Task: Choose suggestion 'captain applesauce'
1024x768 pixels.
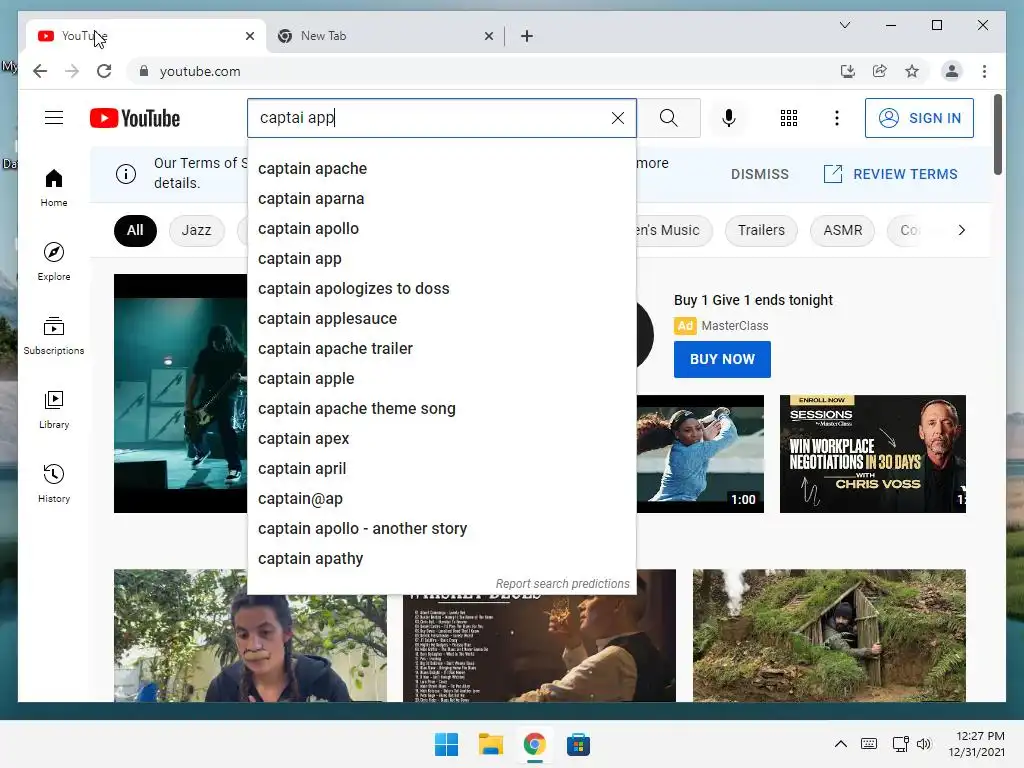Action: [441, 319]
